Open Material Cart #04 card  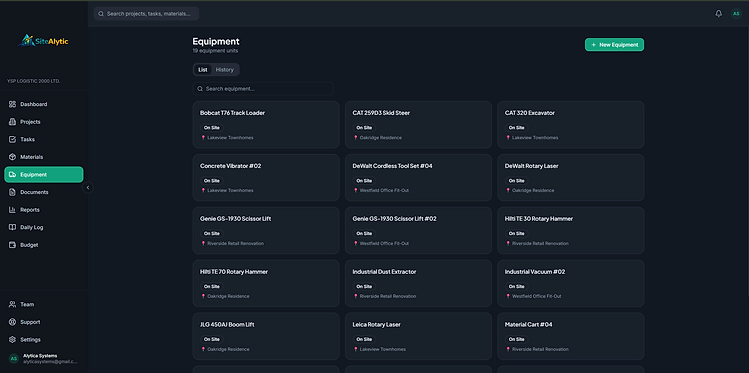tap(571, 336)
